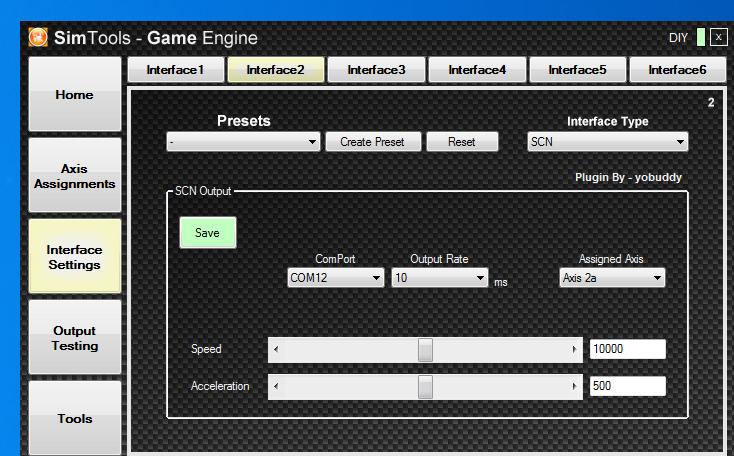734x456 pixels.
Task: Select Interface Settings in the sidebar
Action: (75, 257)
